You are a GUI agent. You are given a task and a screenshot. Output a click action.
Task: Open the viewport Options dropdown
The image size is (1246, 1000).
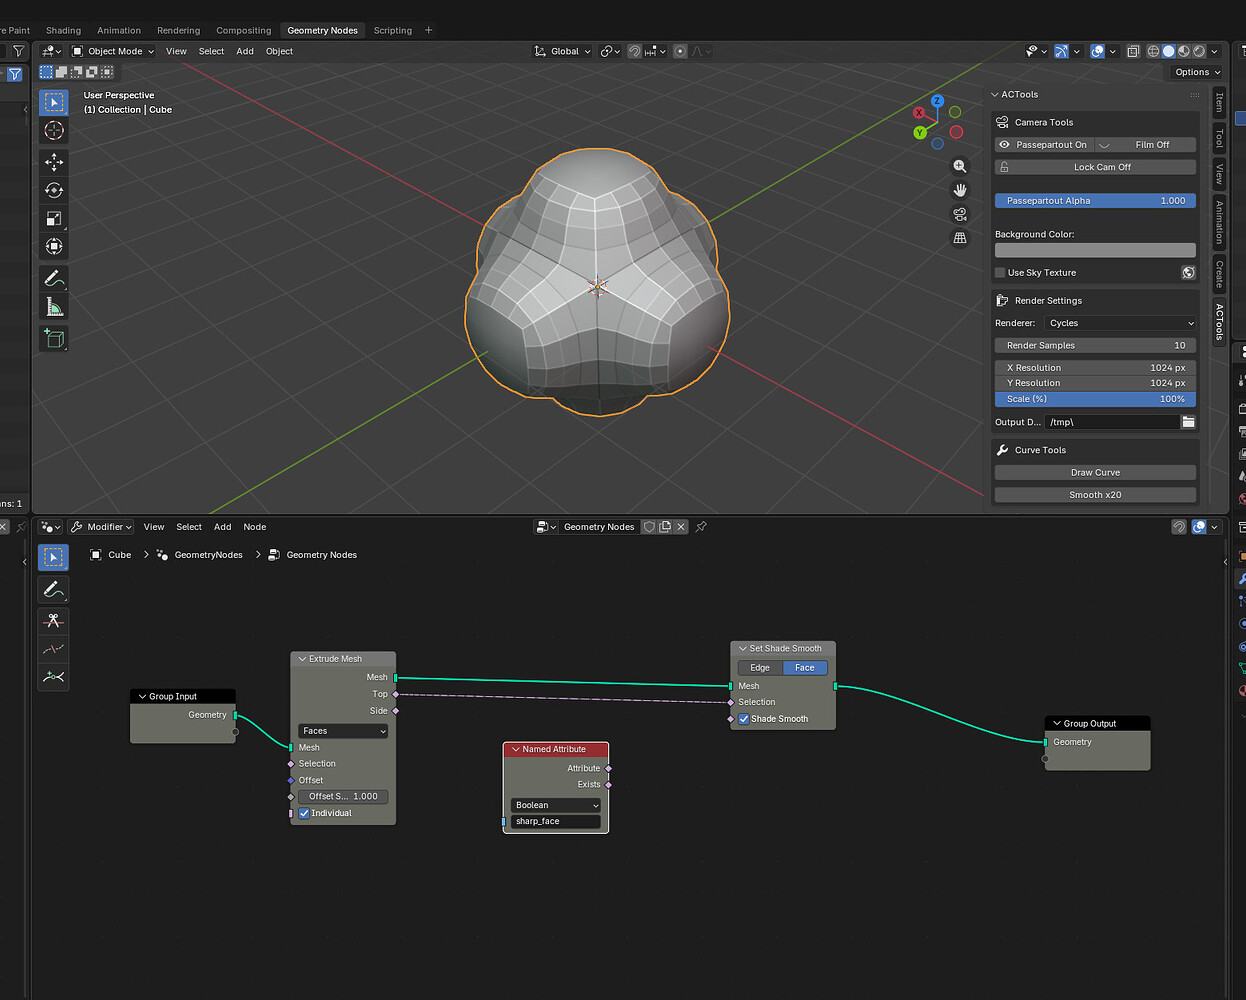click(x=1197, y=72)
